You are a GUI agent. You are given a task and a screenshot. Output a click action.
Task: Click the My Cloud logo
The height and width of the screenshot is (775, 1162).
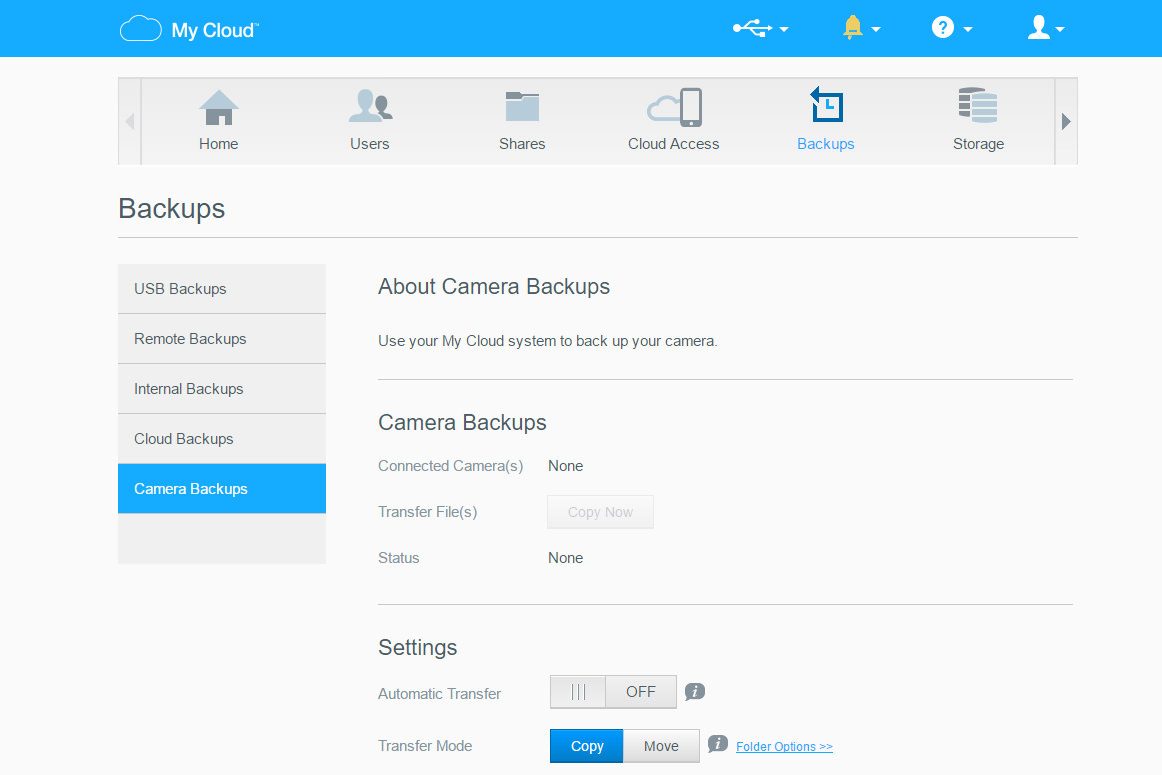(x=189, y=29)
